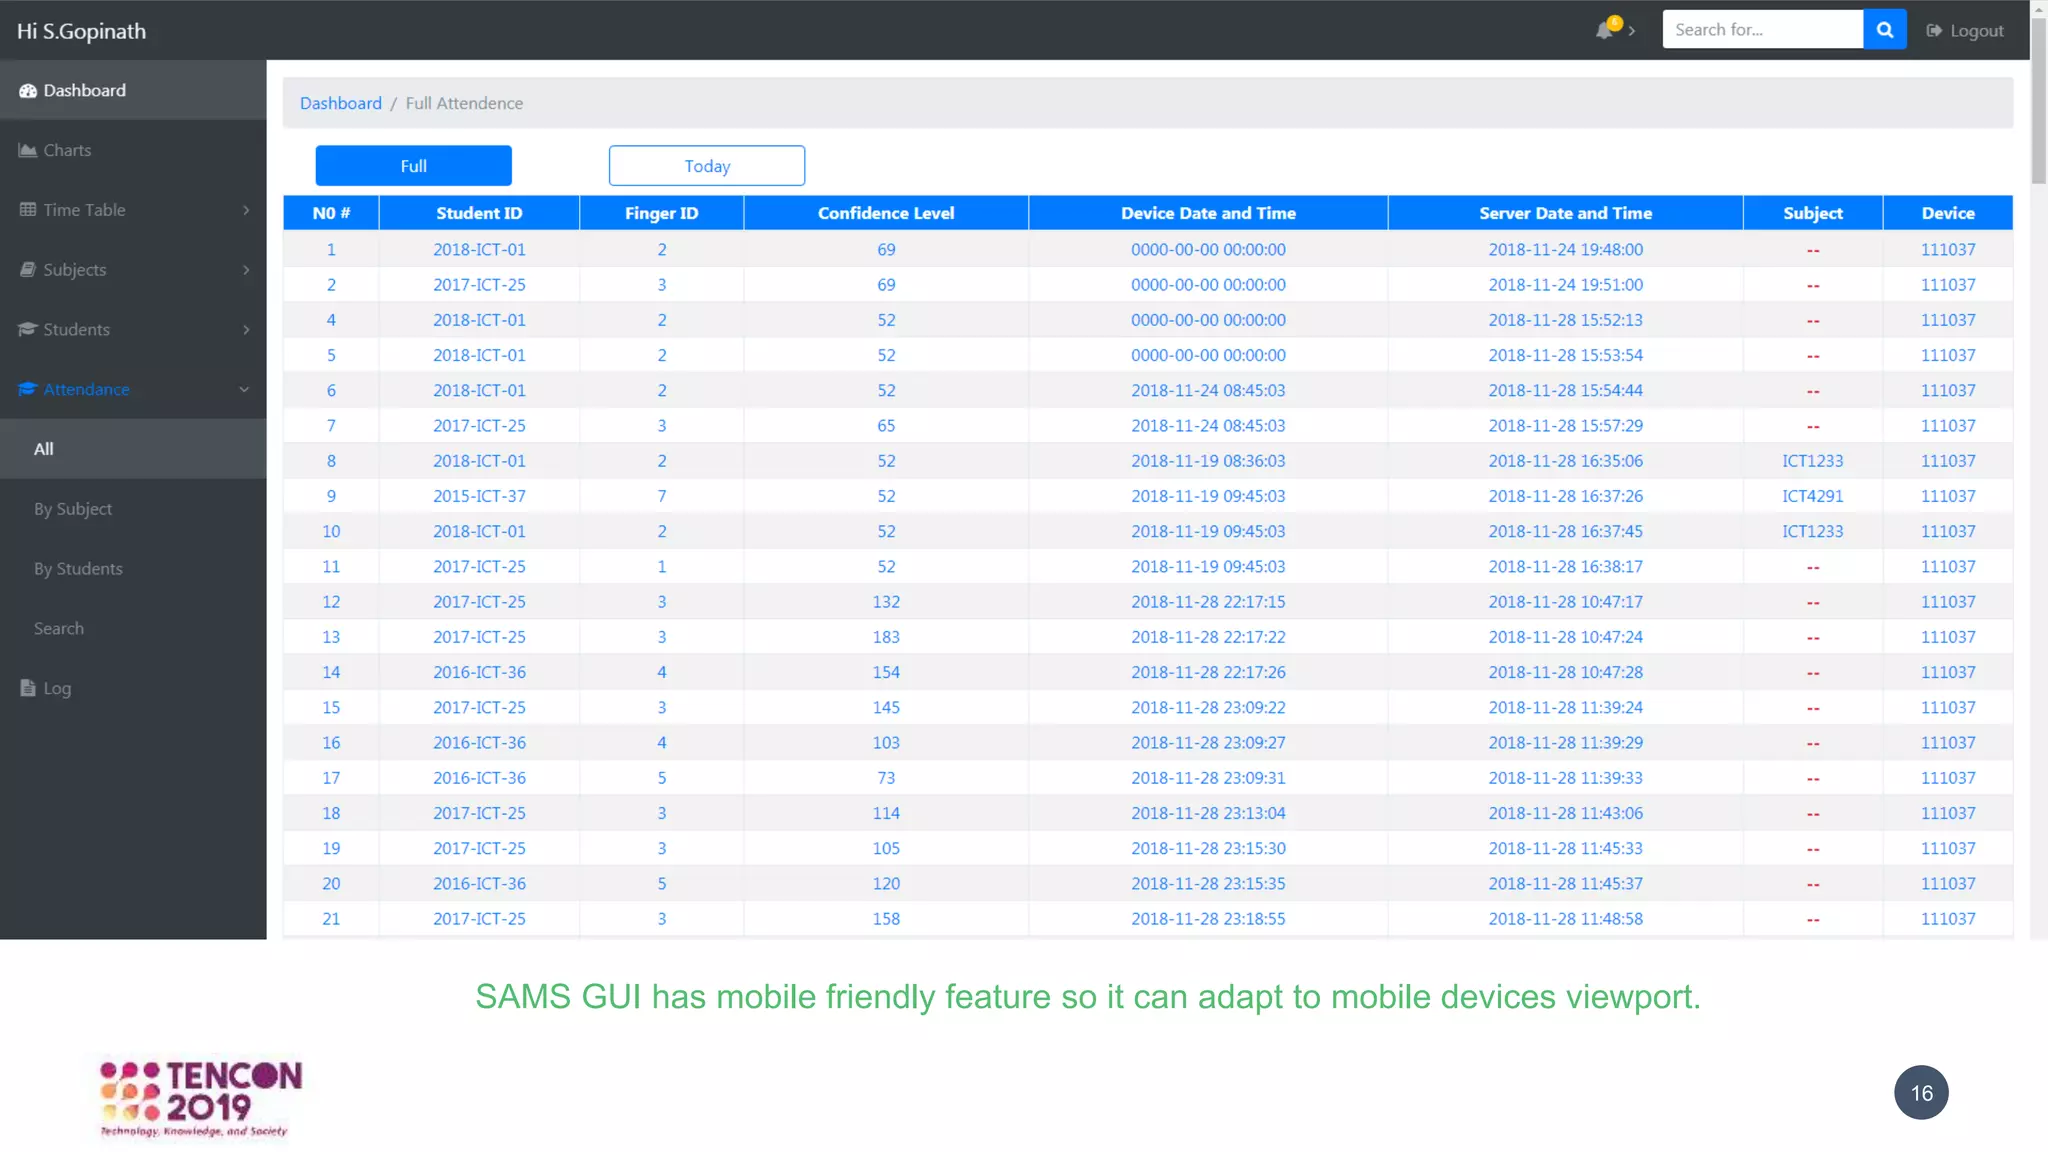This screenshot has width=2048, height=1152.
Task: Click finger ID 7 in row 9
Action: (x=661, y=496)
